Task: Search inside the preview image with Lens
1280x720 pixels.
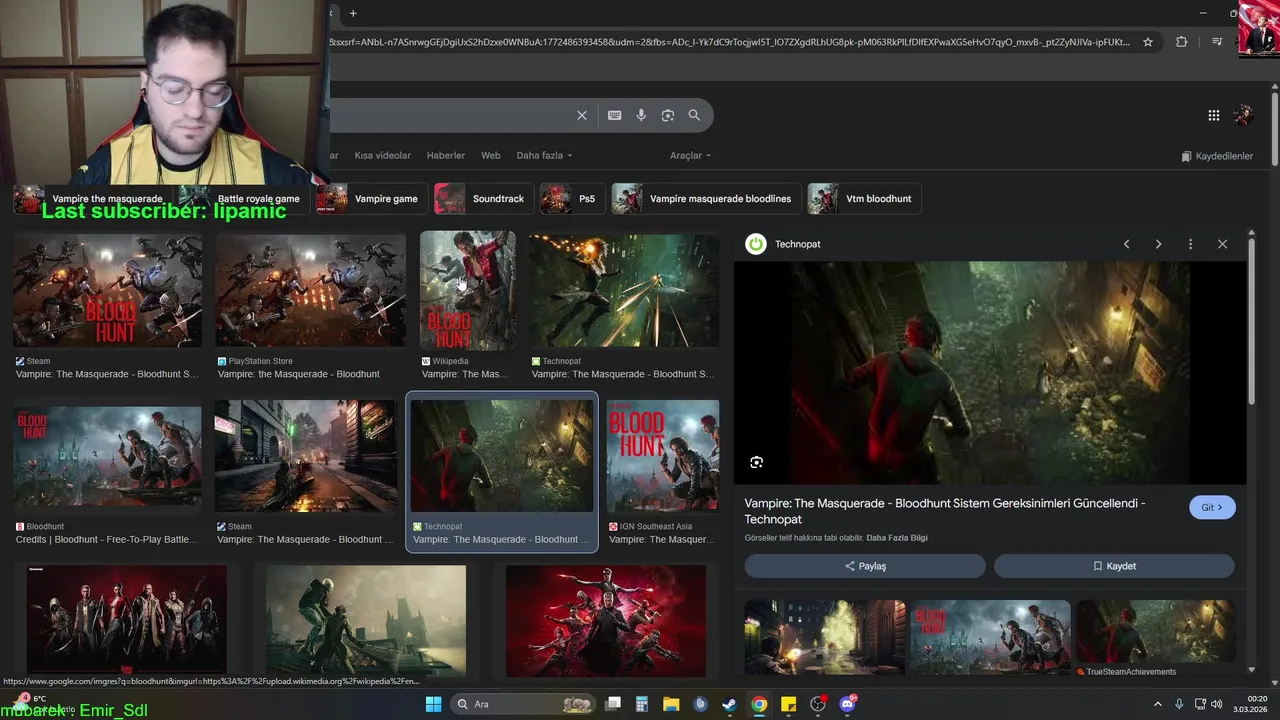Action: pos(757,462)
